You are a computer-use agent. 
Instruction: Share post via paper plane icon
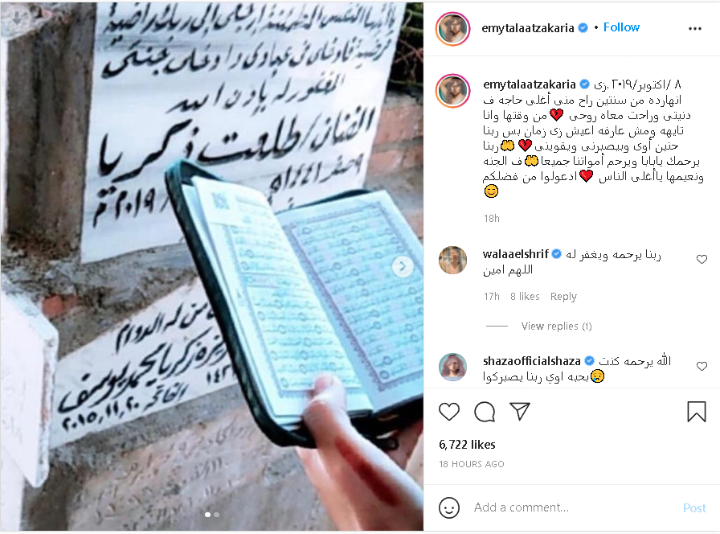(520, 411)
